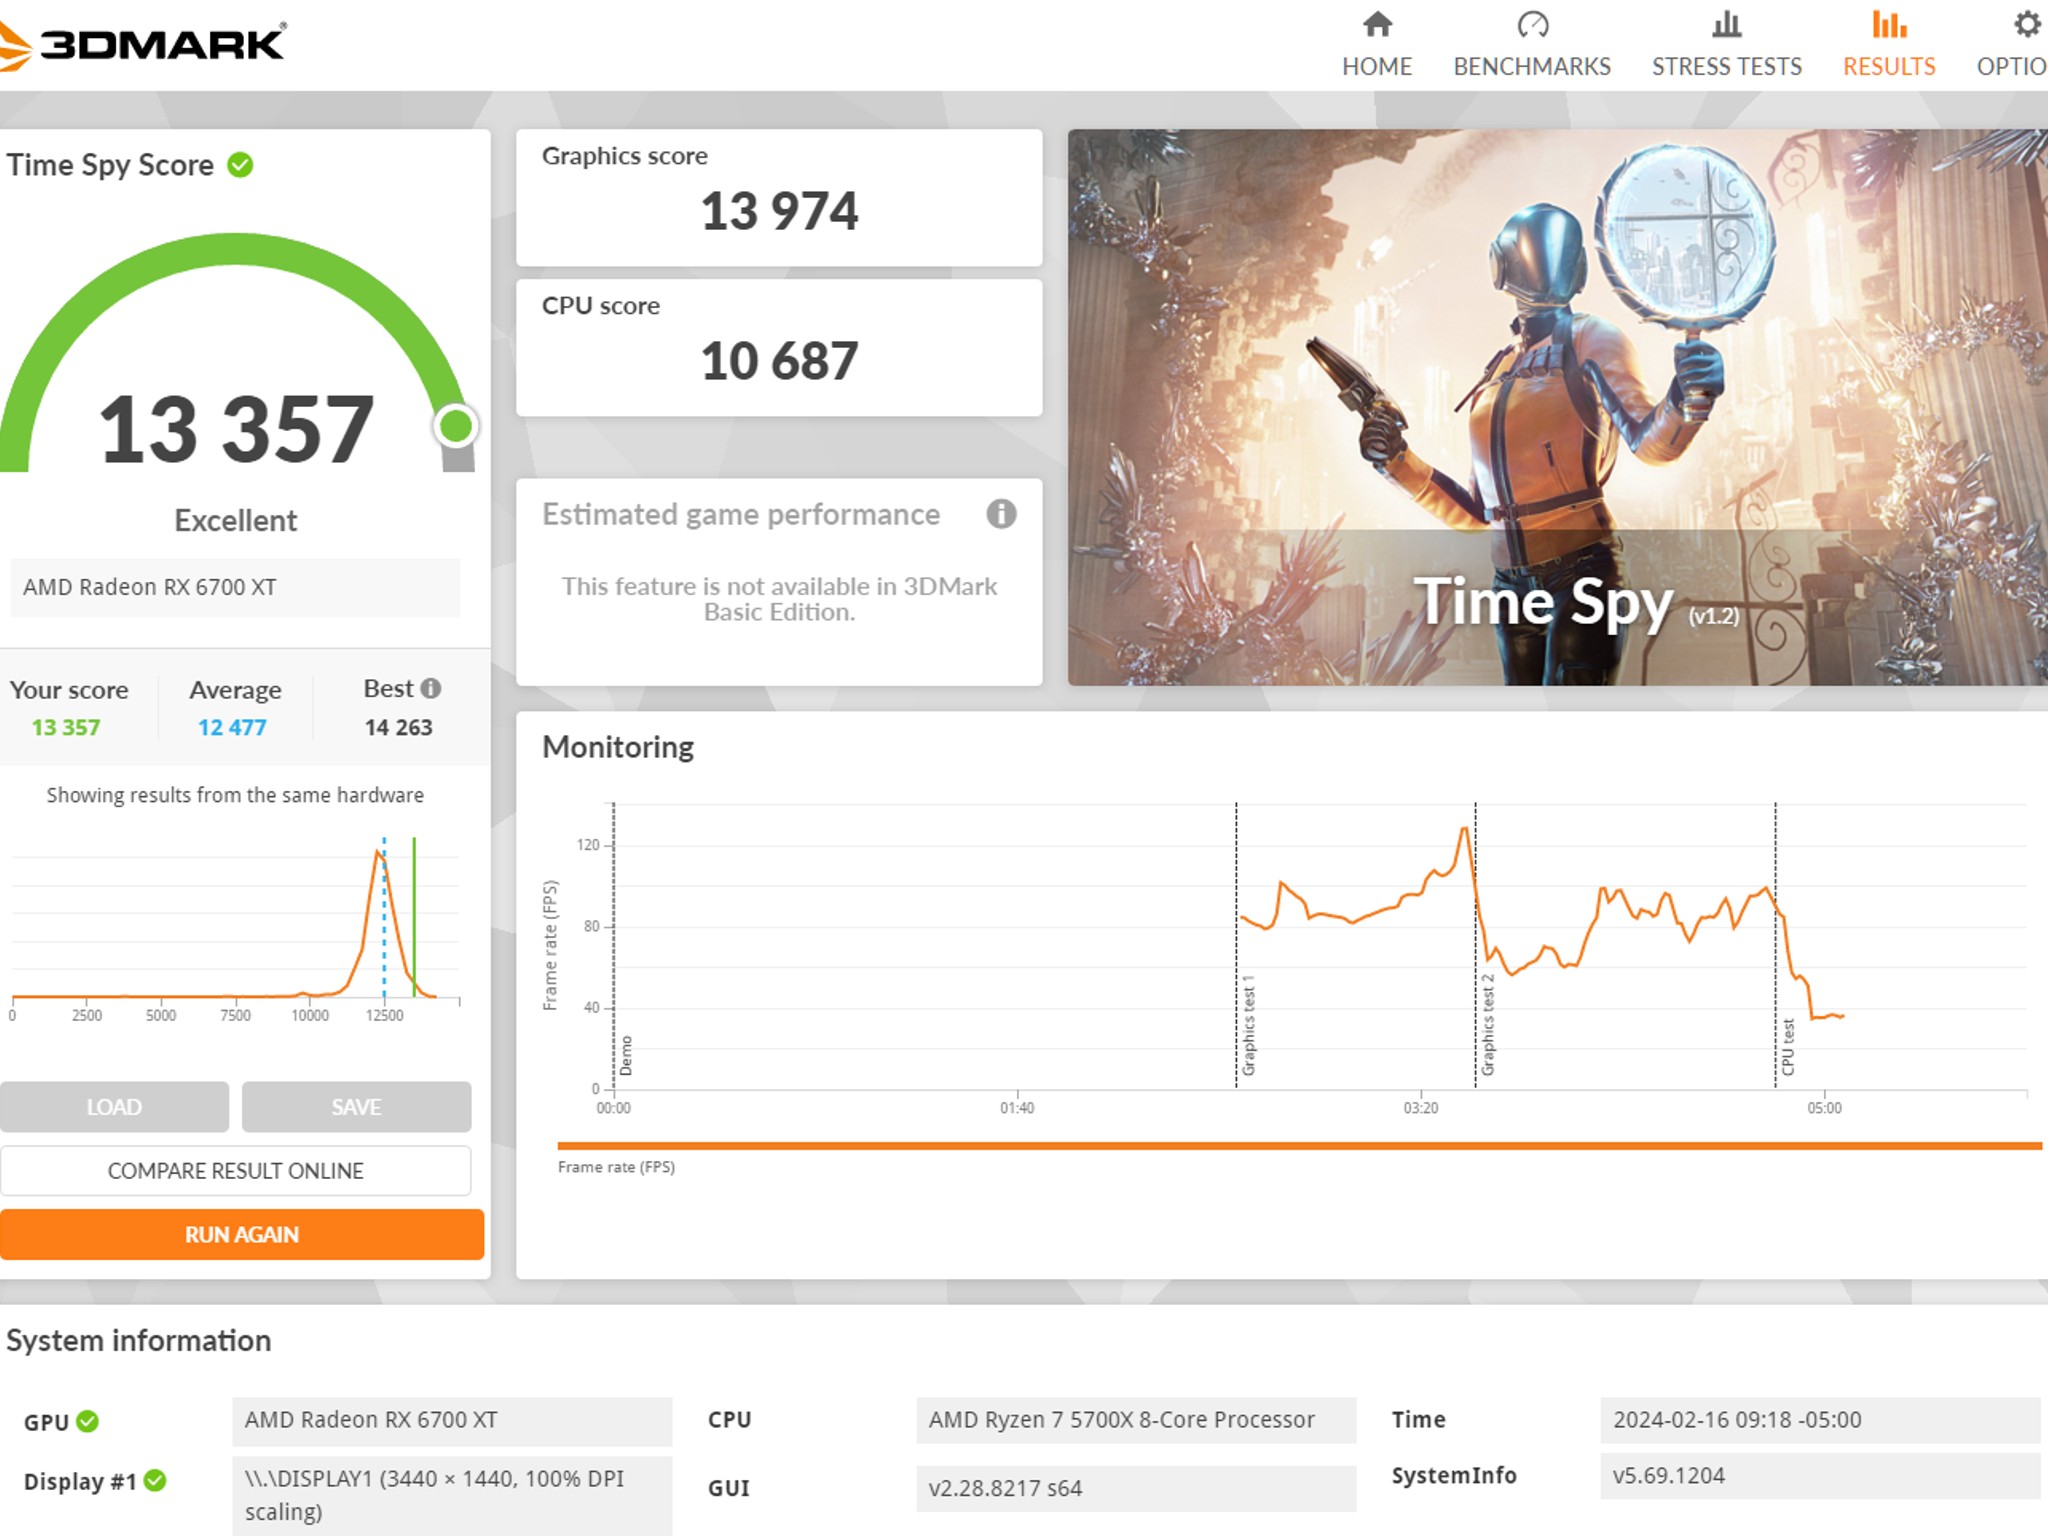Click the green score gauge knob
The height and width of the screenshot is (1536, 2048).
point(456,426)
